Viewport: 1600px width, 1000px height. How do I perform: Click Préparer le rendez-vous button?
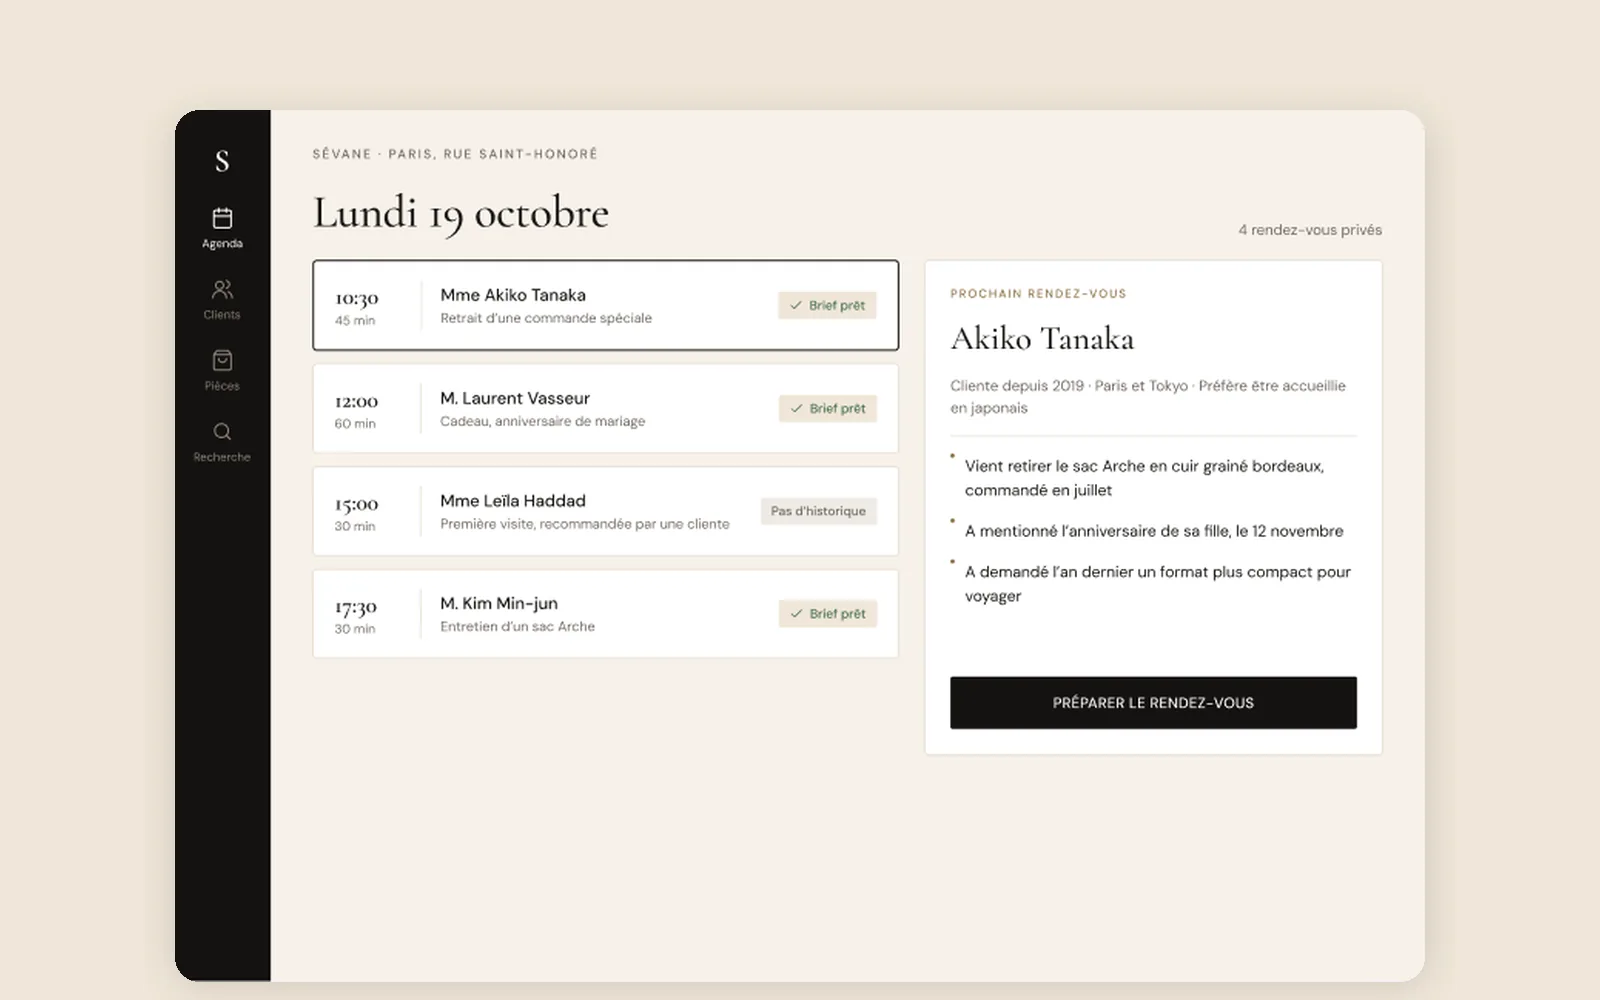(1153, 703)
